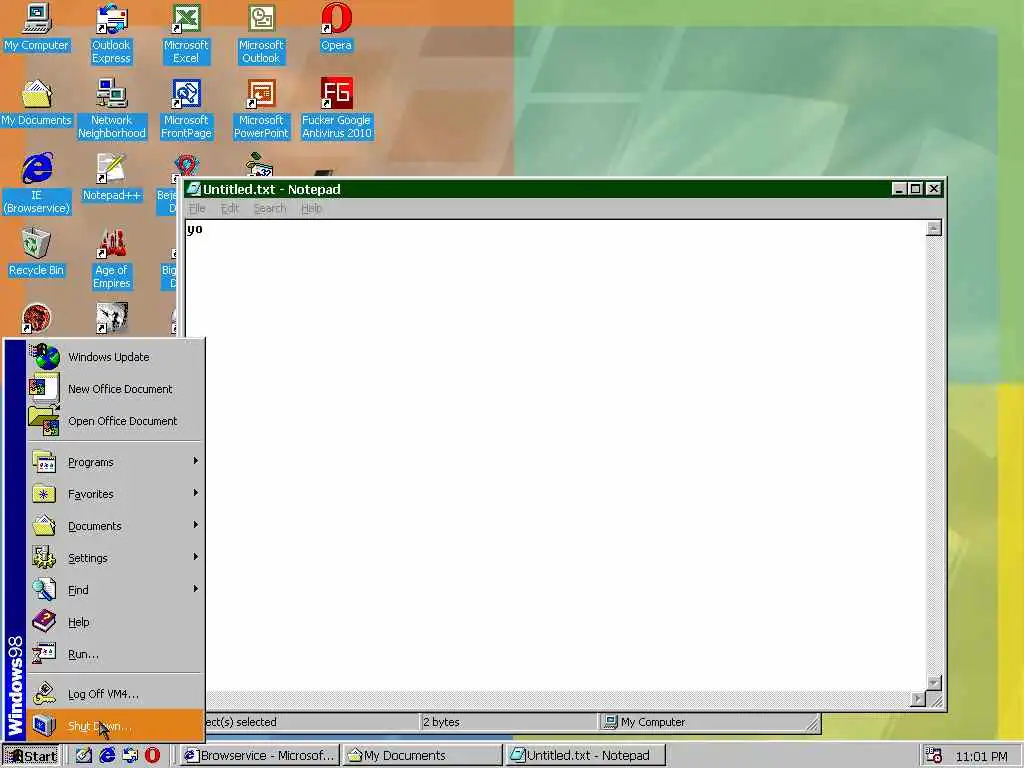Click the '2 bytes' status bar text
The height and width of the screenshot is (768, 1024).
441,722
